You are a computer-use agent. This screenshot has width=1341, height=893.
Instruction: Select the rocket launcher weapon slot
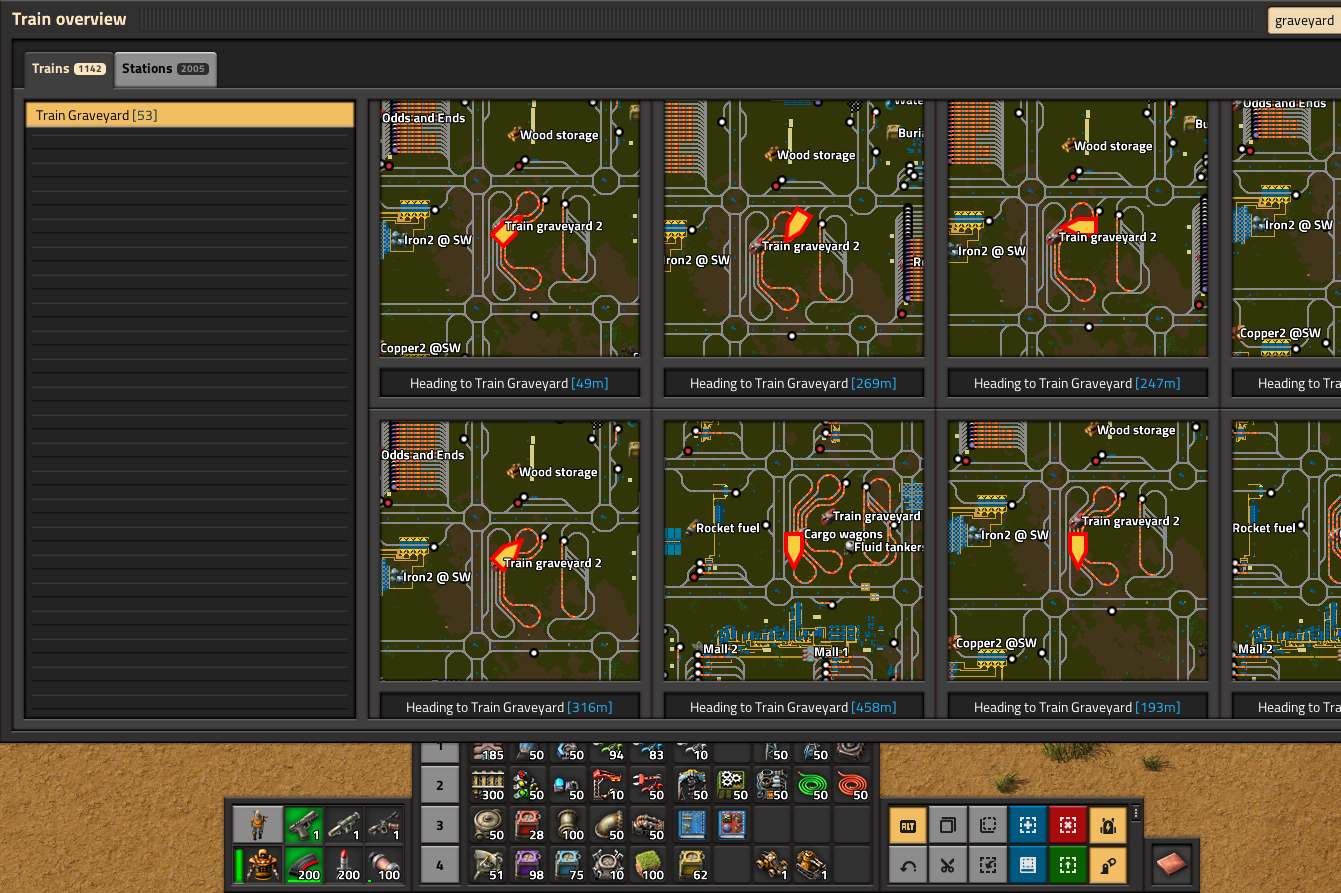point(343,825)
